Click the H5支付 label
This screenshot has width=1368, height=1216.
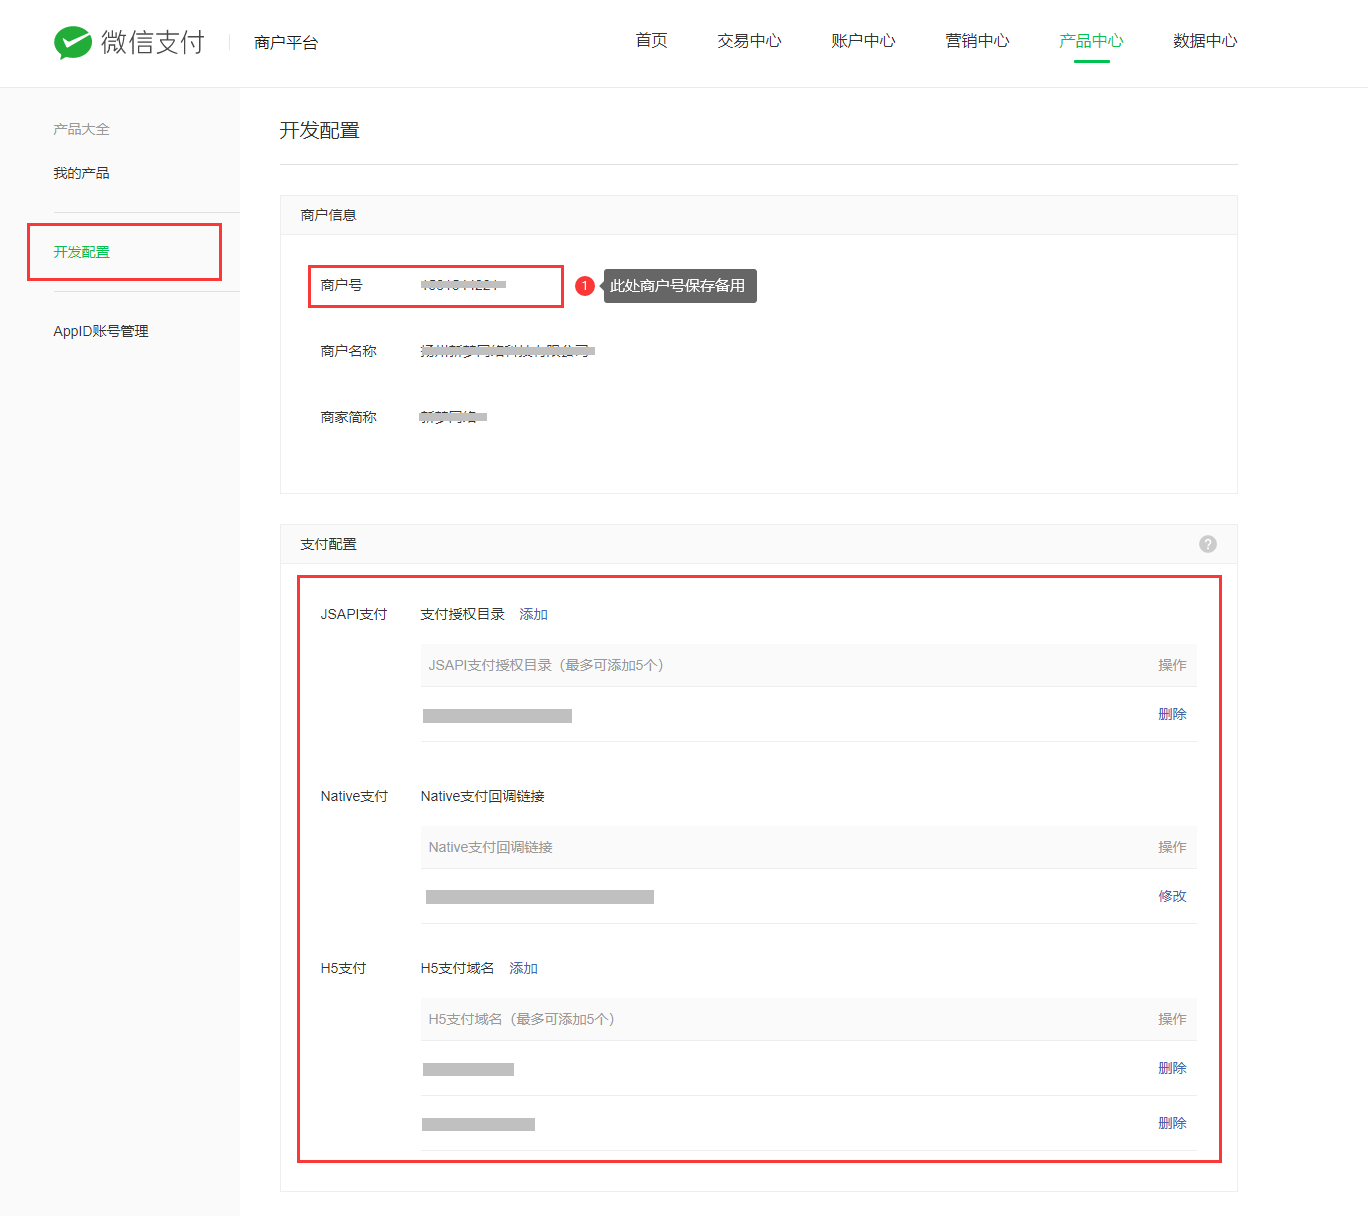(x=343, y=968)
